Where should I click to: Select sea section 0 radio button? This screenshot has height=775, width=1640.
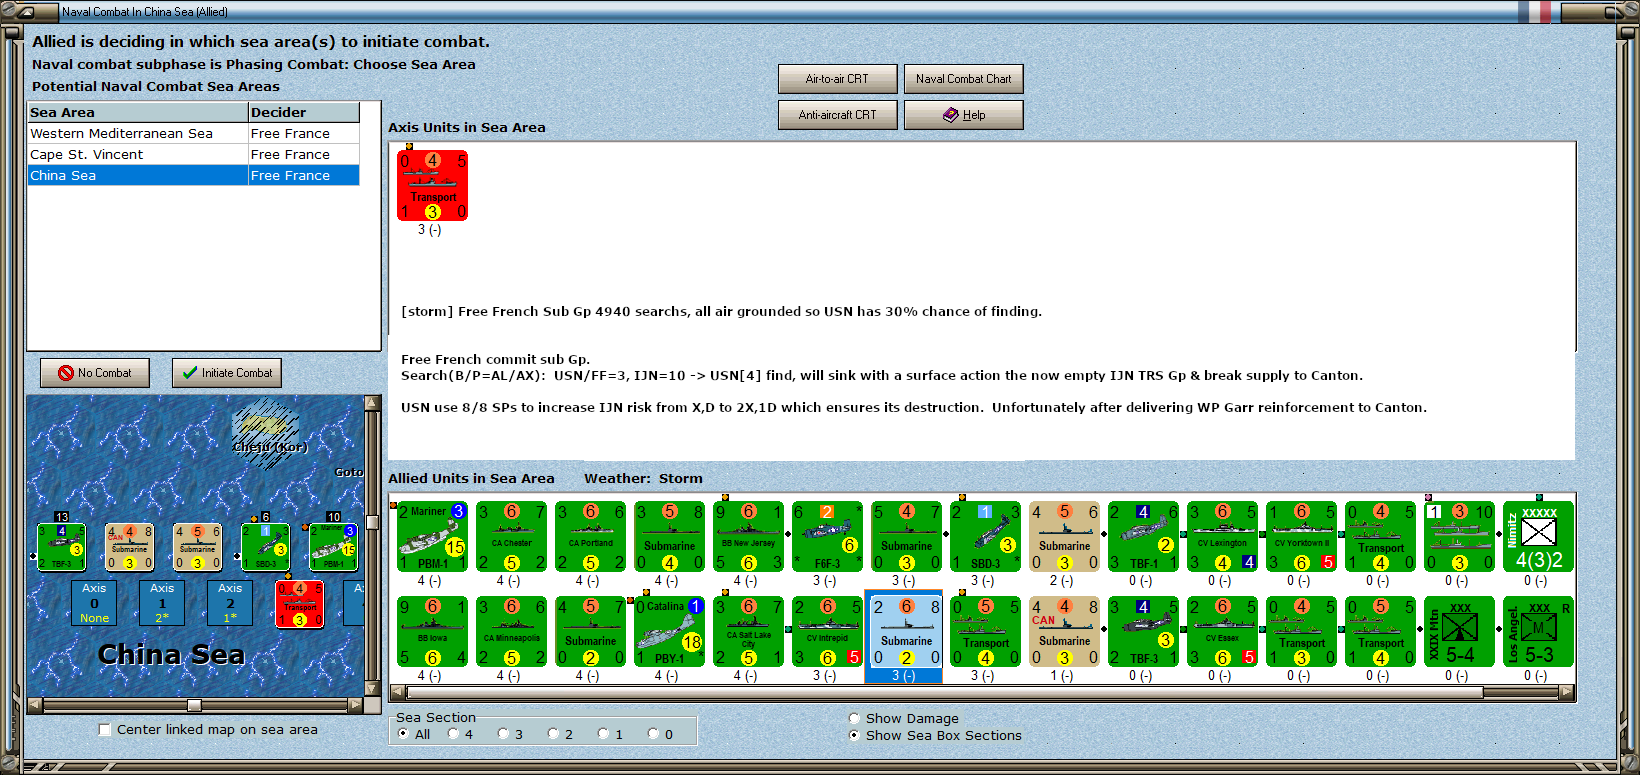point(654,734)
